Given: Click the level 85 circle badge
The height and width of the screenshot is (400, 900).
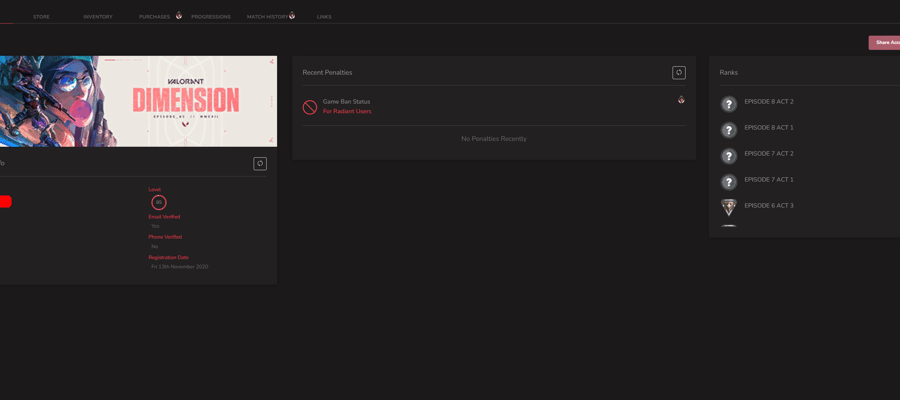Looking at the screenshot, I should (x=159, y=202).
